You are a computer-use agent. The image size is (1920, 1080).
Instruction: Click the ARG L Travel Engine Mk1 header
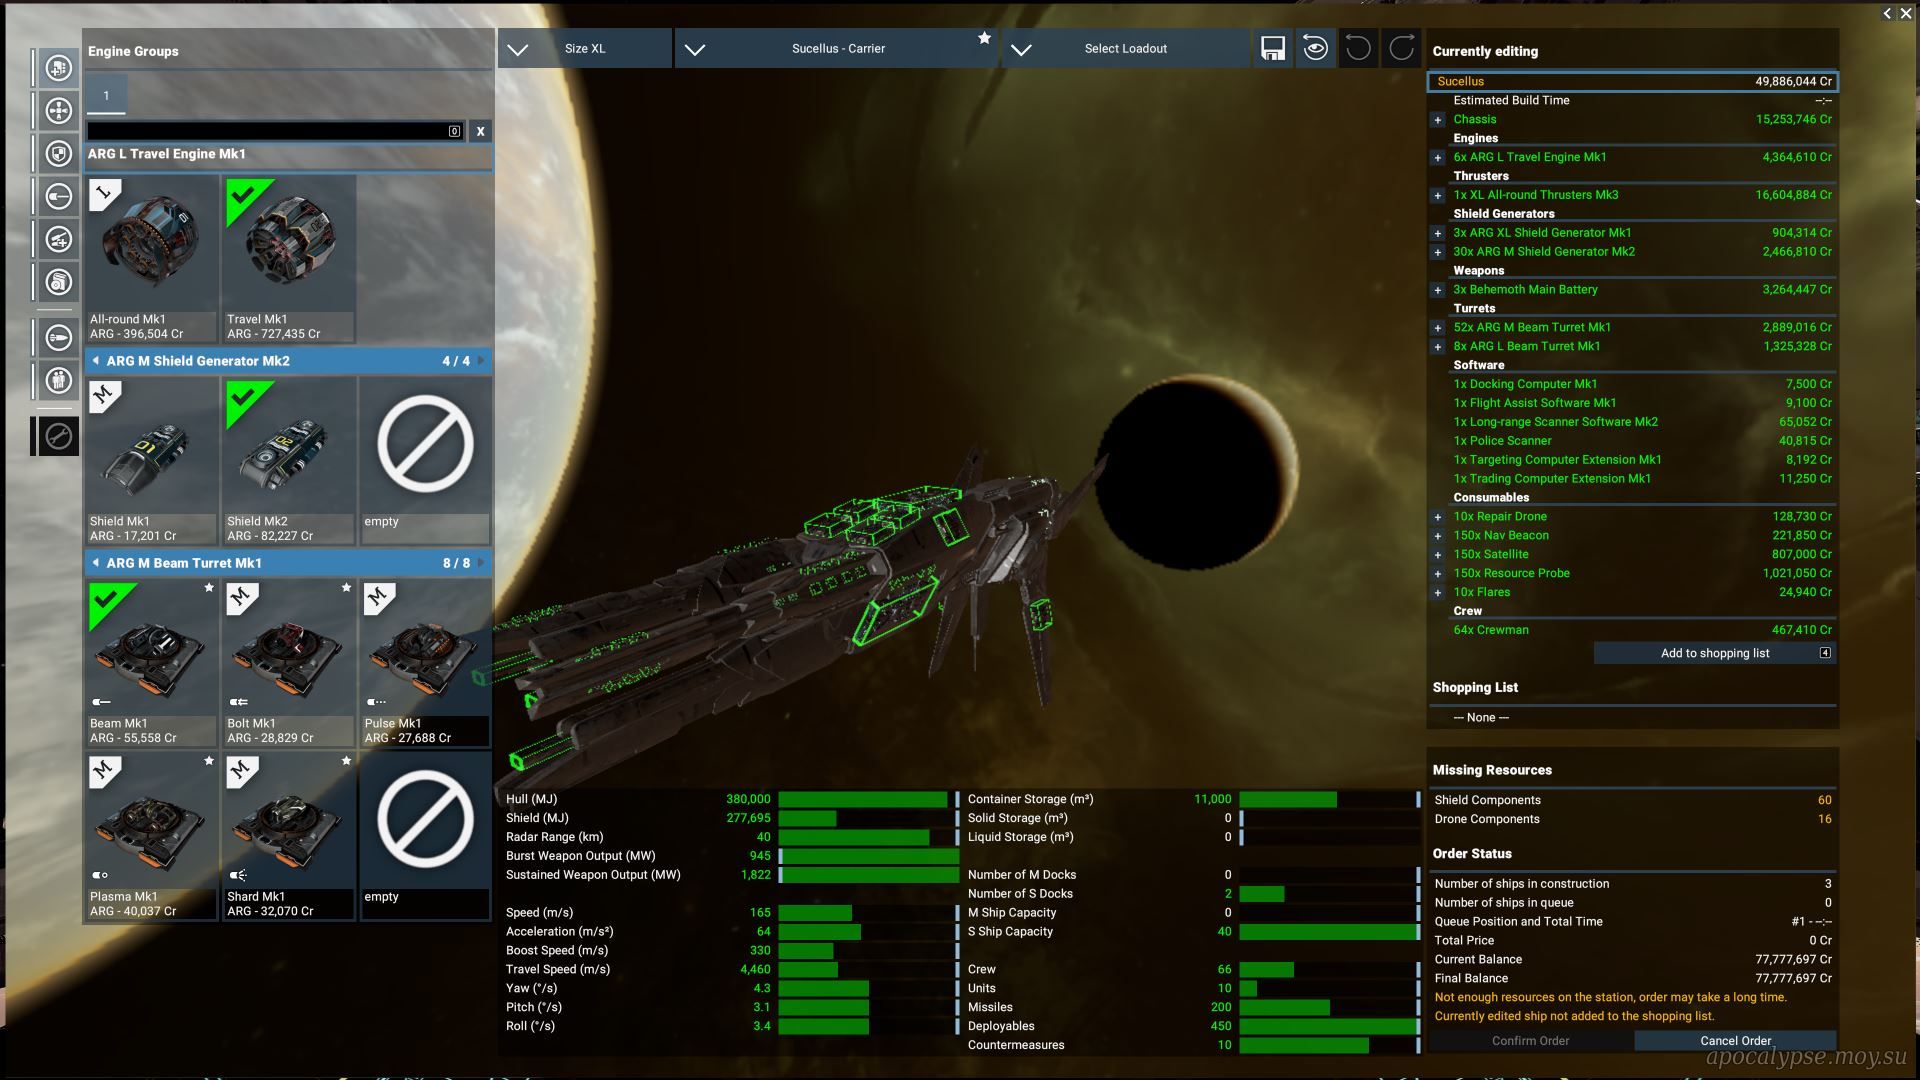(x=288, y=155)
